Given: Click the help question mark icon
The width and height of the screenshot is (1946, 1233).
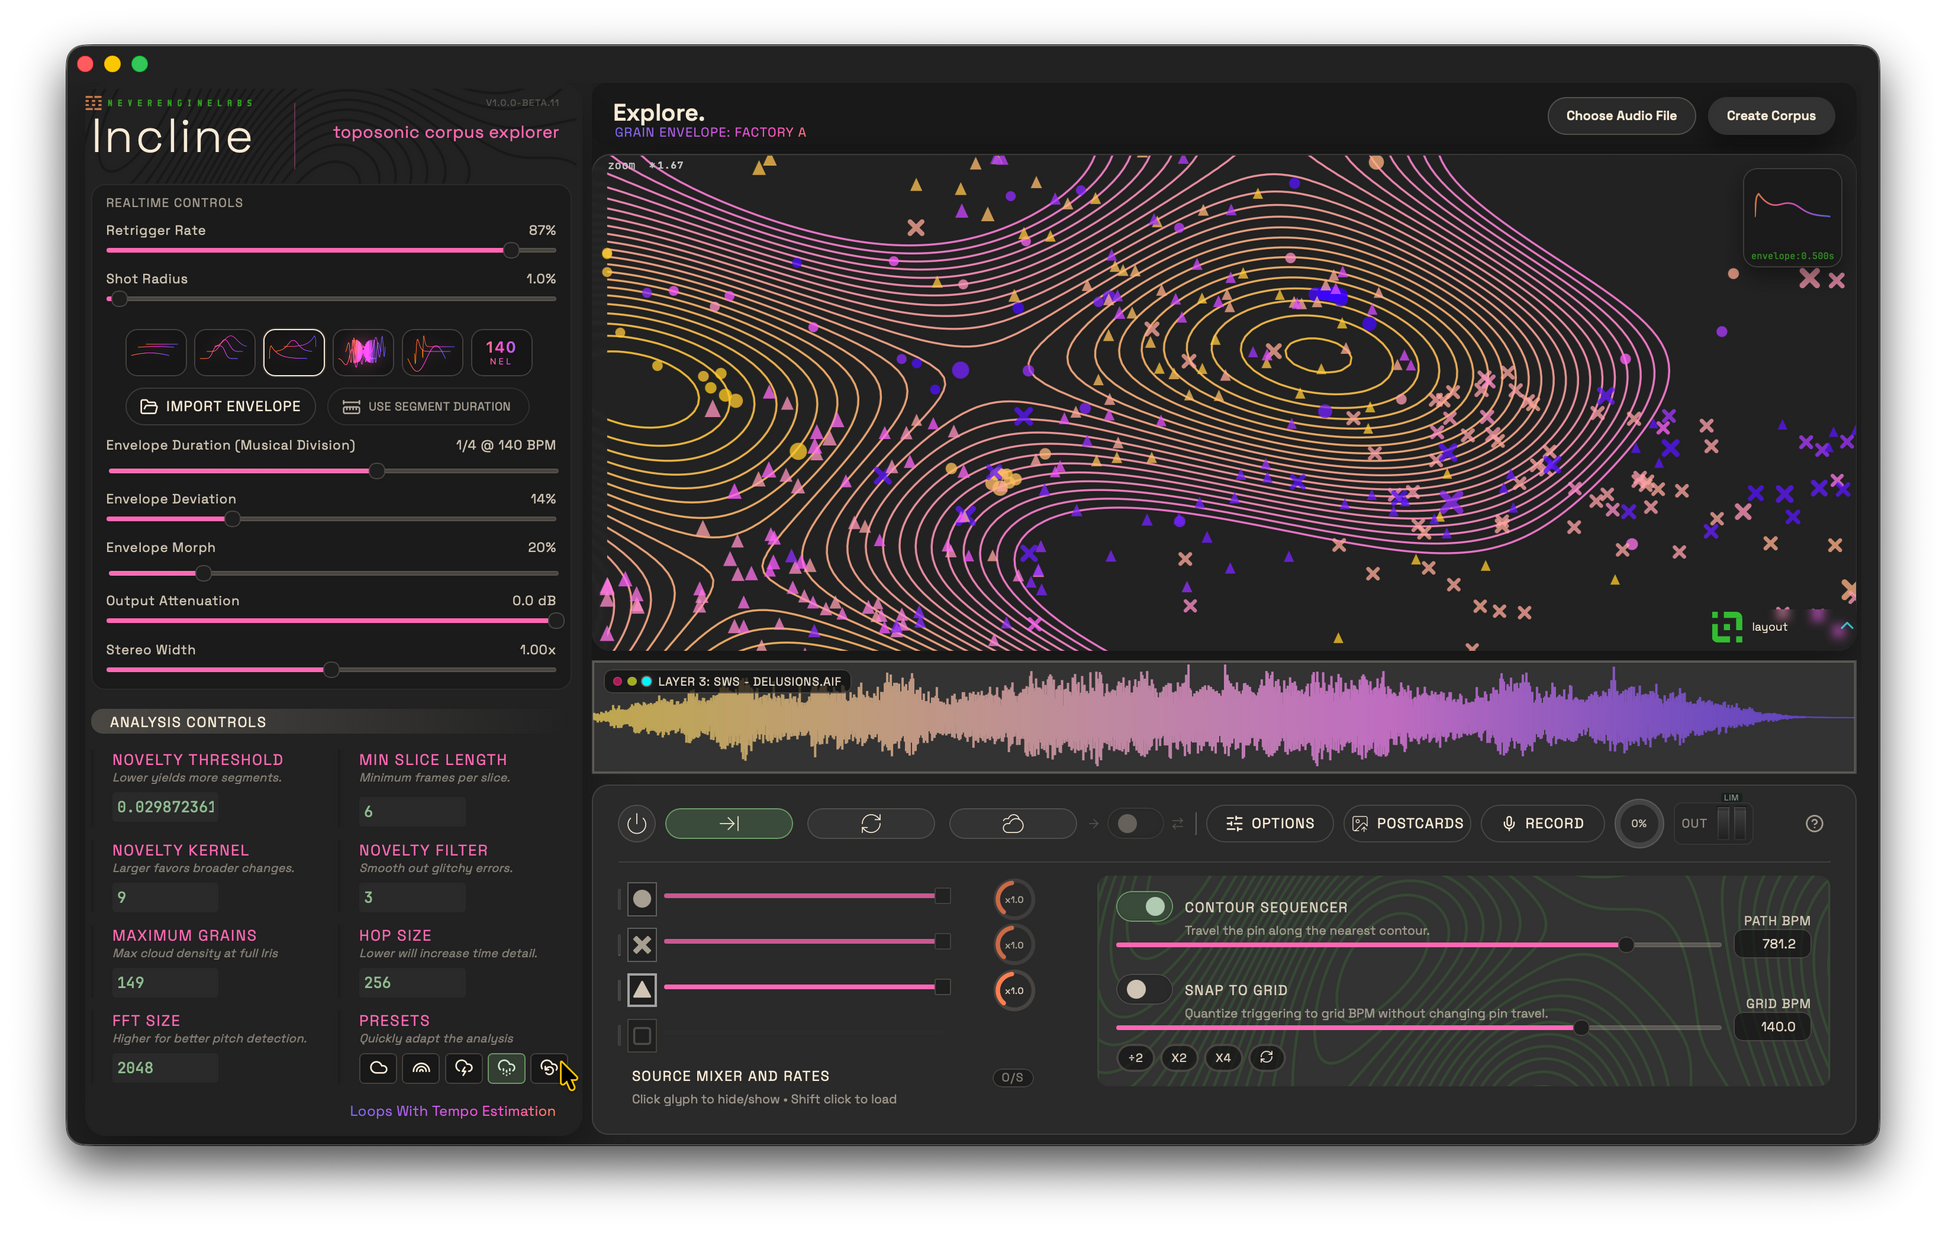Looking at the screenshot, I should [1814, 824].
